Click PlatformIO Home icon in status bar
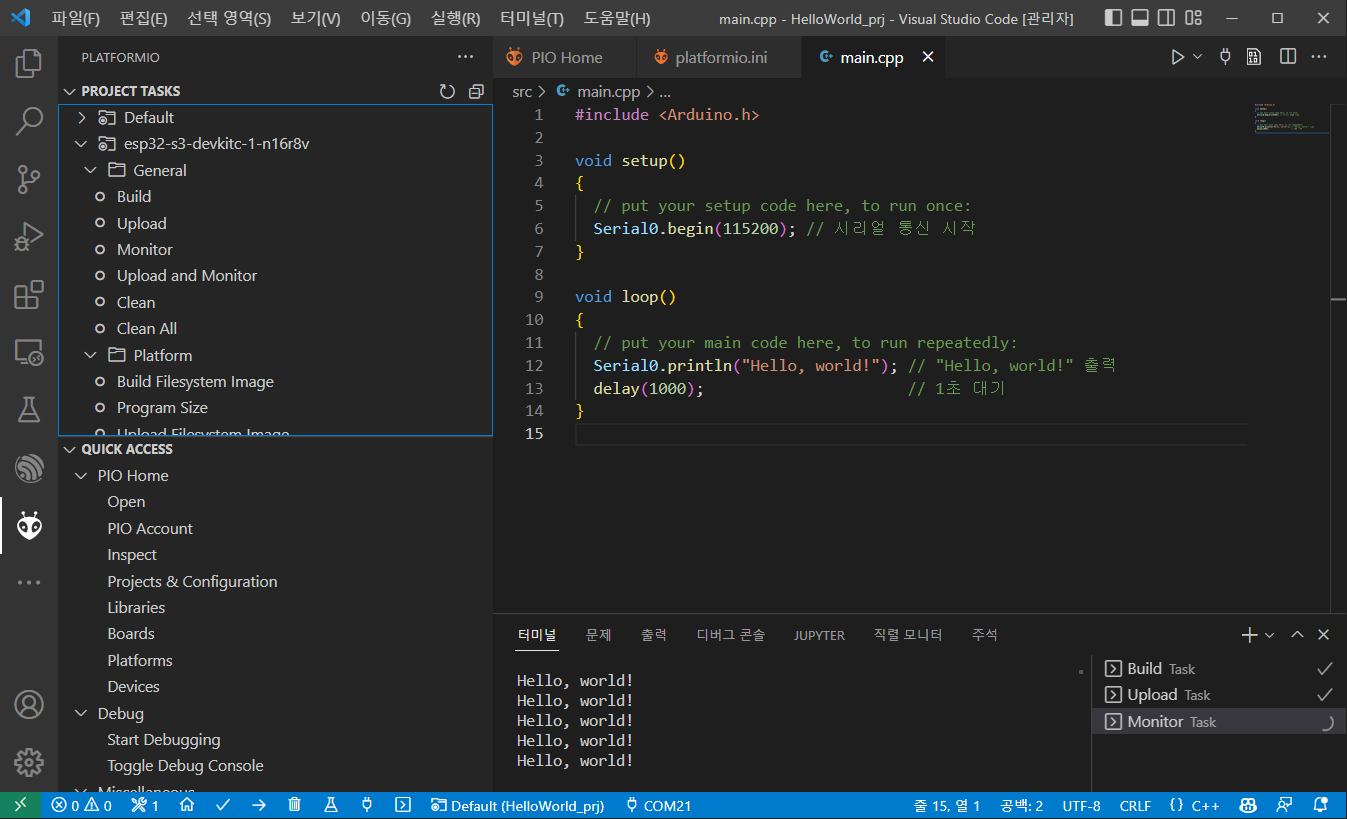The image size is (1347, 819). click(x=187, y=805)
